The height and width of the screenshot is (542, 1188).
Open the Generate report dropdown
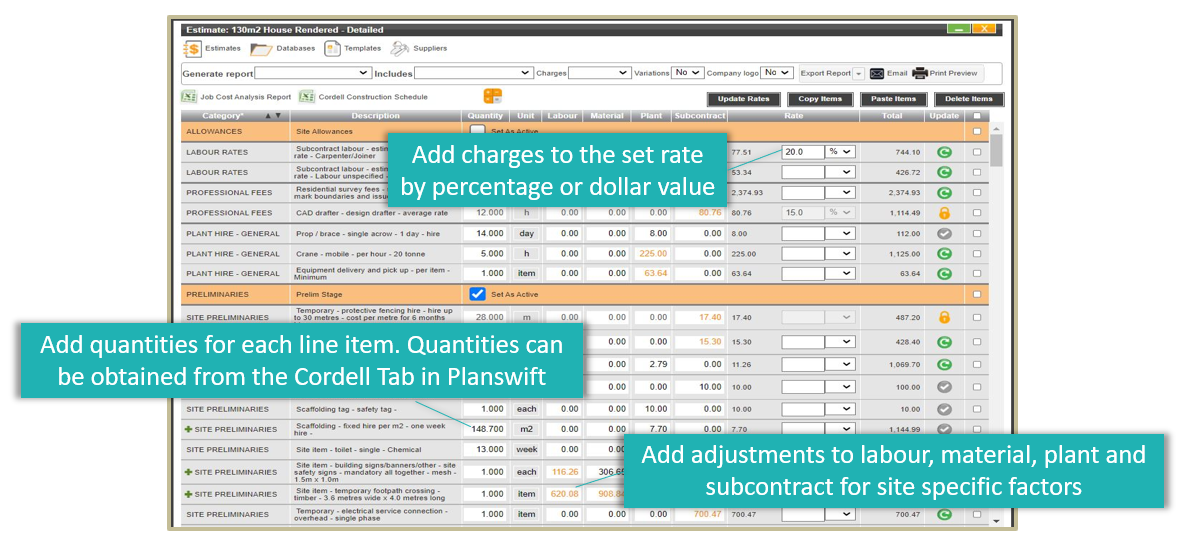(312, 74)
